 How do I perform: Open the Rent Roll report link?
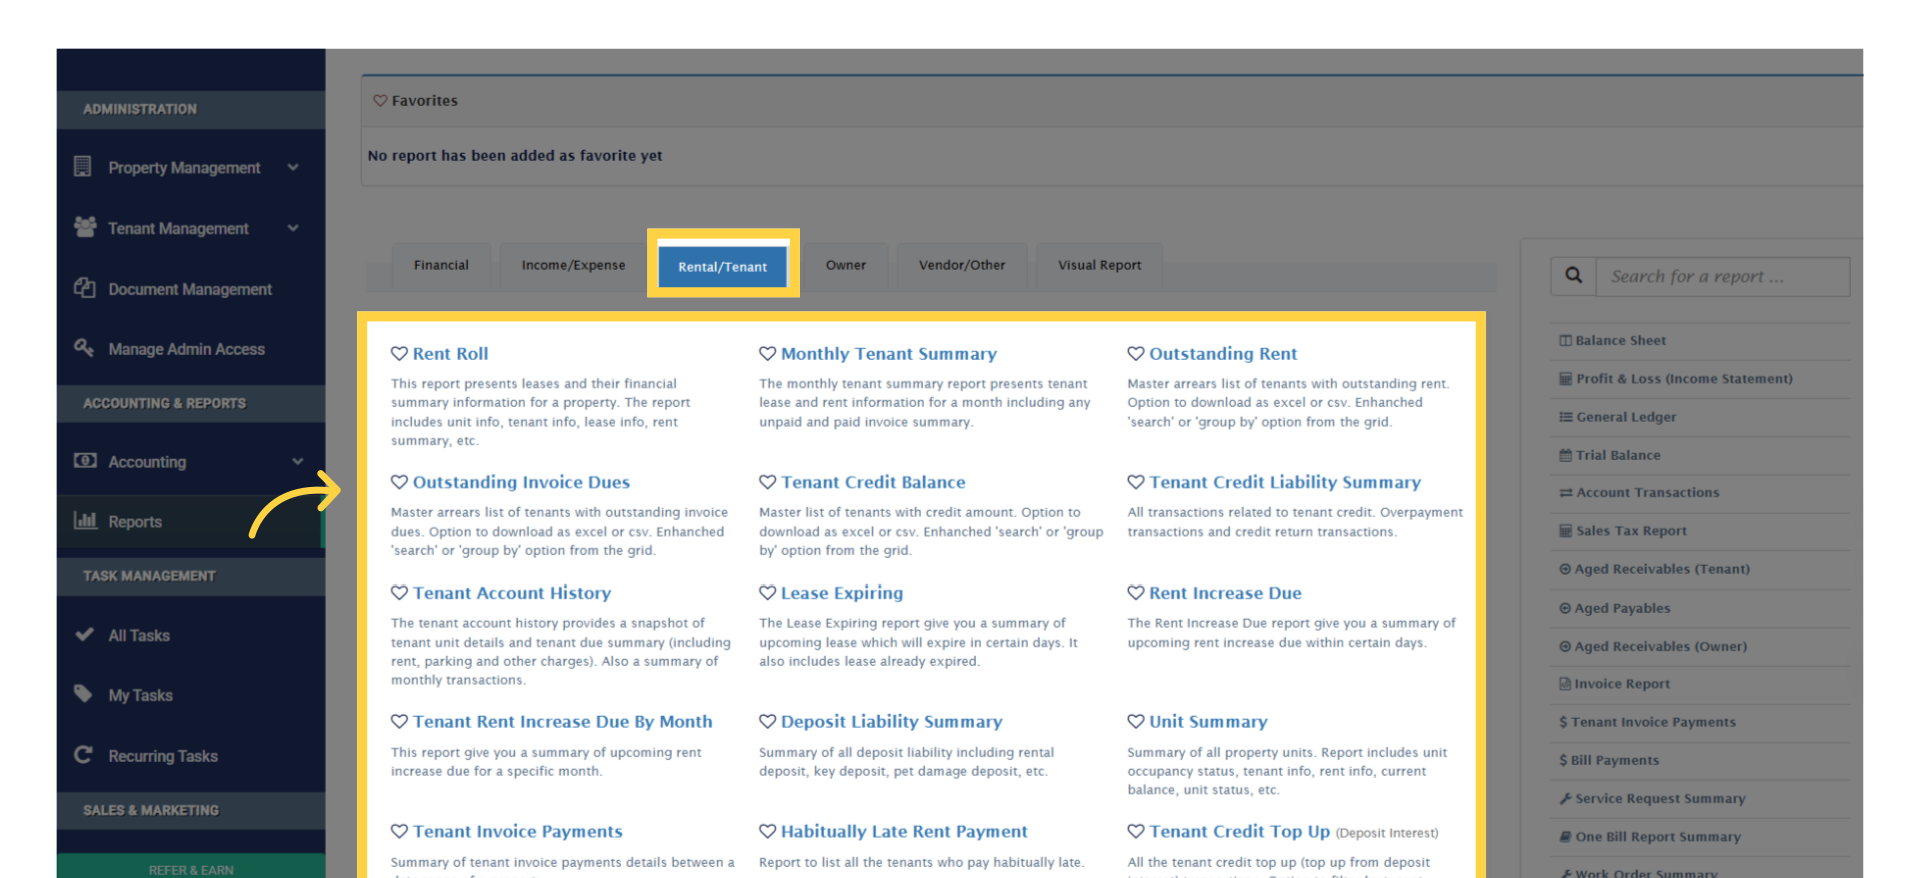pyautogui.click(x=451, y=353)
